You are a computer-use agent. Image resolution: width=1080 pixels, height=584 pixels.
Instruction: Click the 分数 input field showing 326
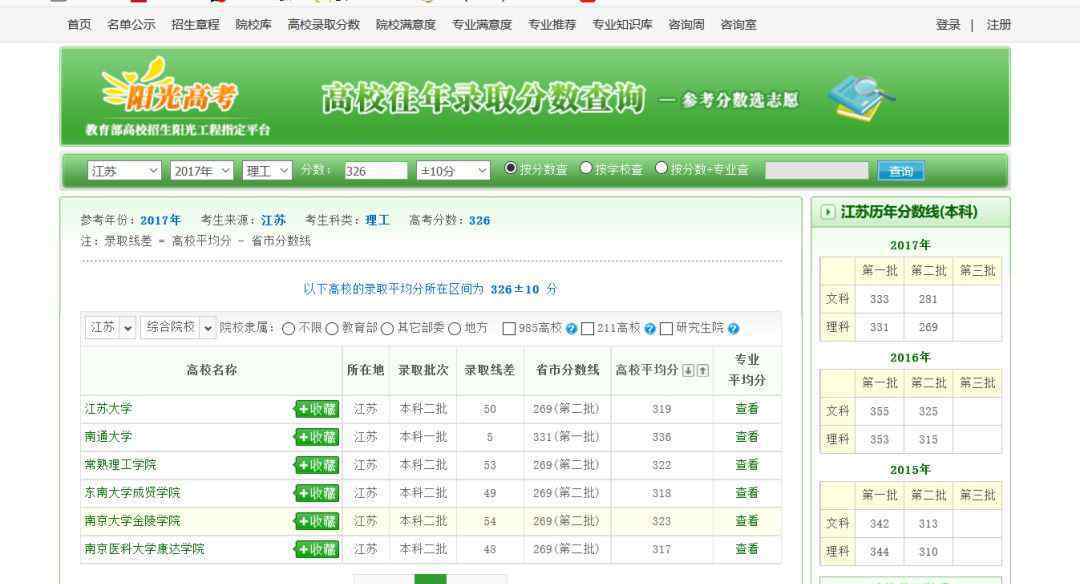376,171
